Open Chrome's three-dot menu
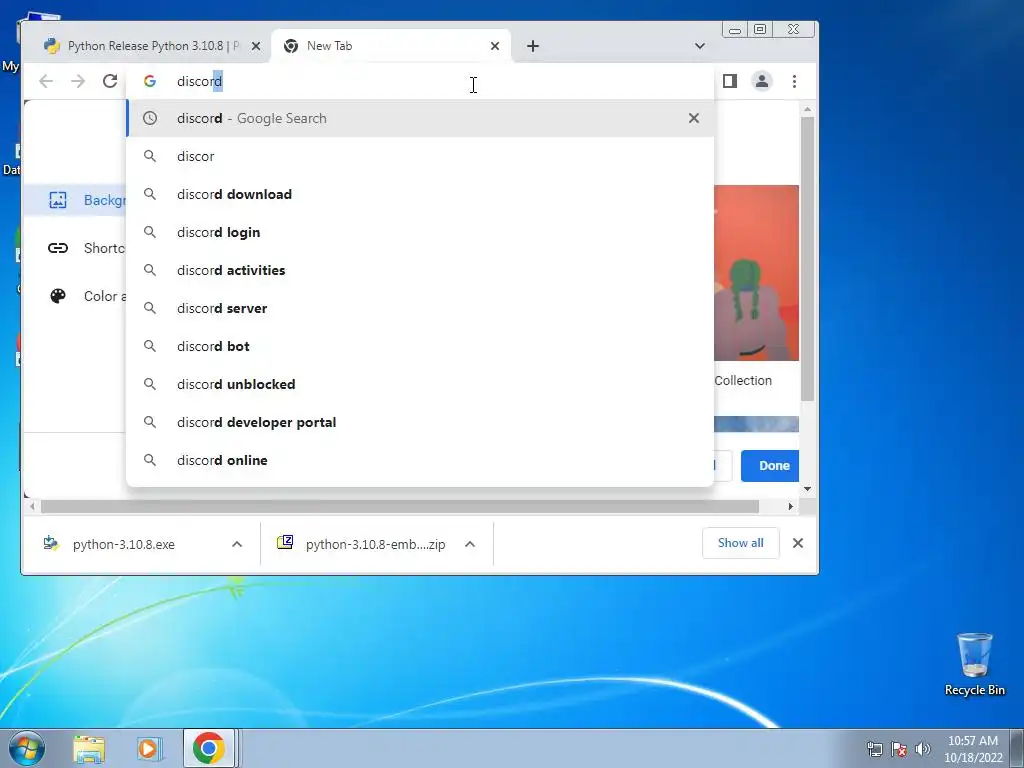 pyautogui.click(x=794, y=81)
